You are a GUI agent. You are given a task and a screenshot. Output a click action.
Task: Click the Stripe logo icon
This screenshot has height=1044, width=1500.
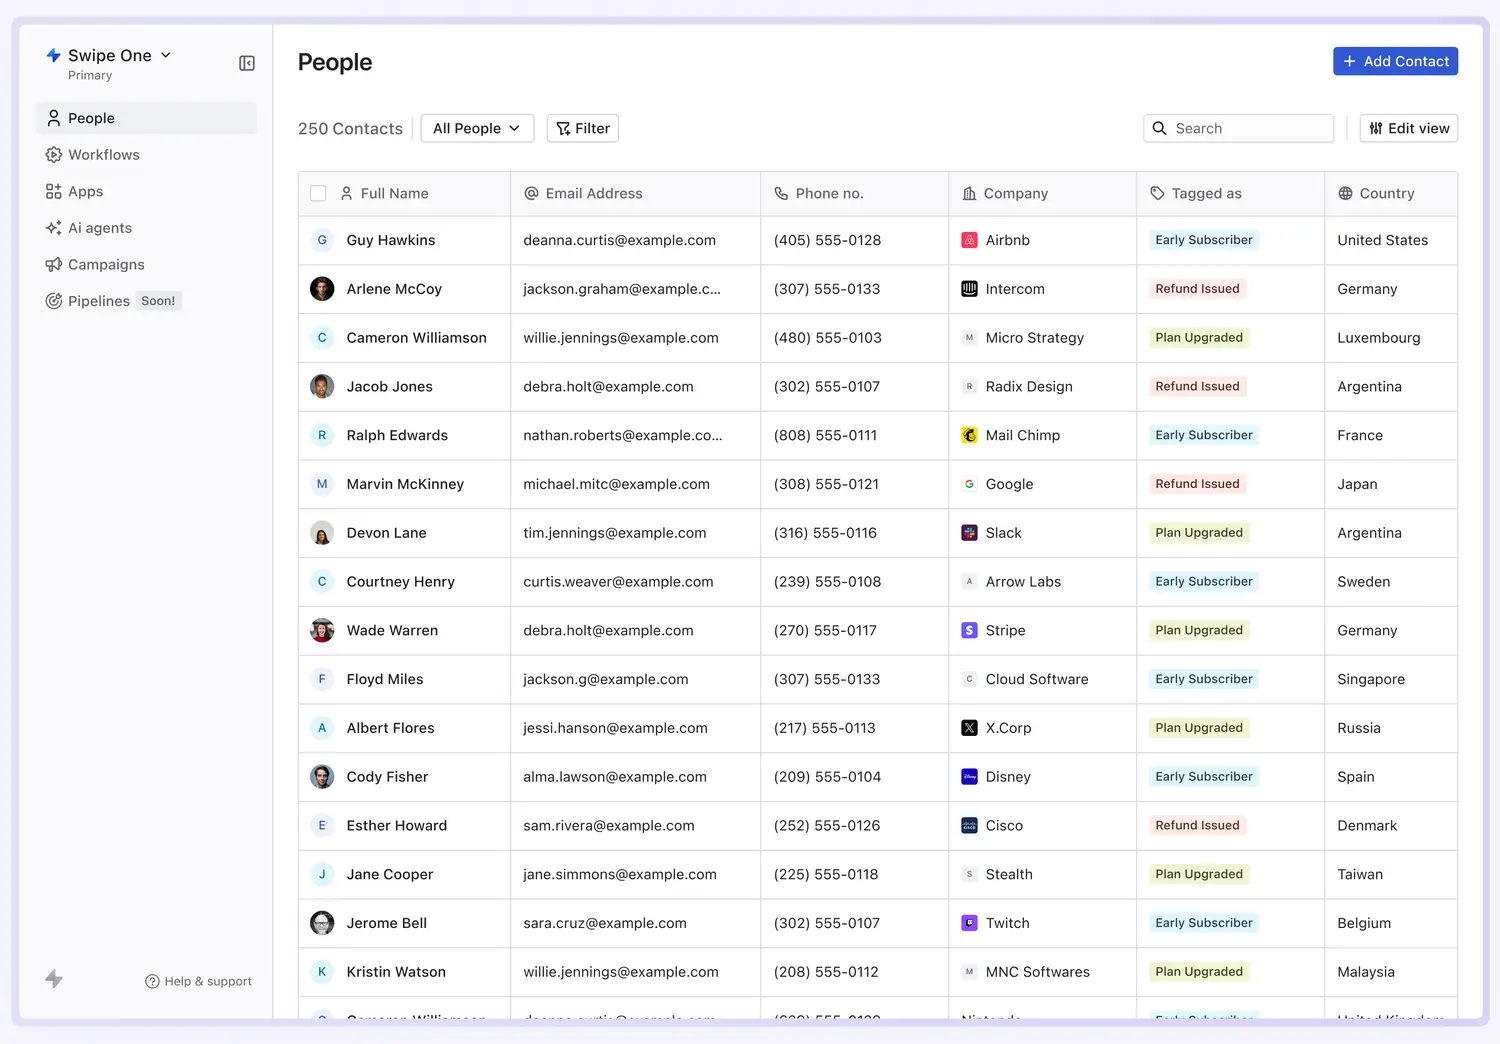click(969, 631)
